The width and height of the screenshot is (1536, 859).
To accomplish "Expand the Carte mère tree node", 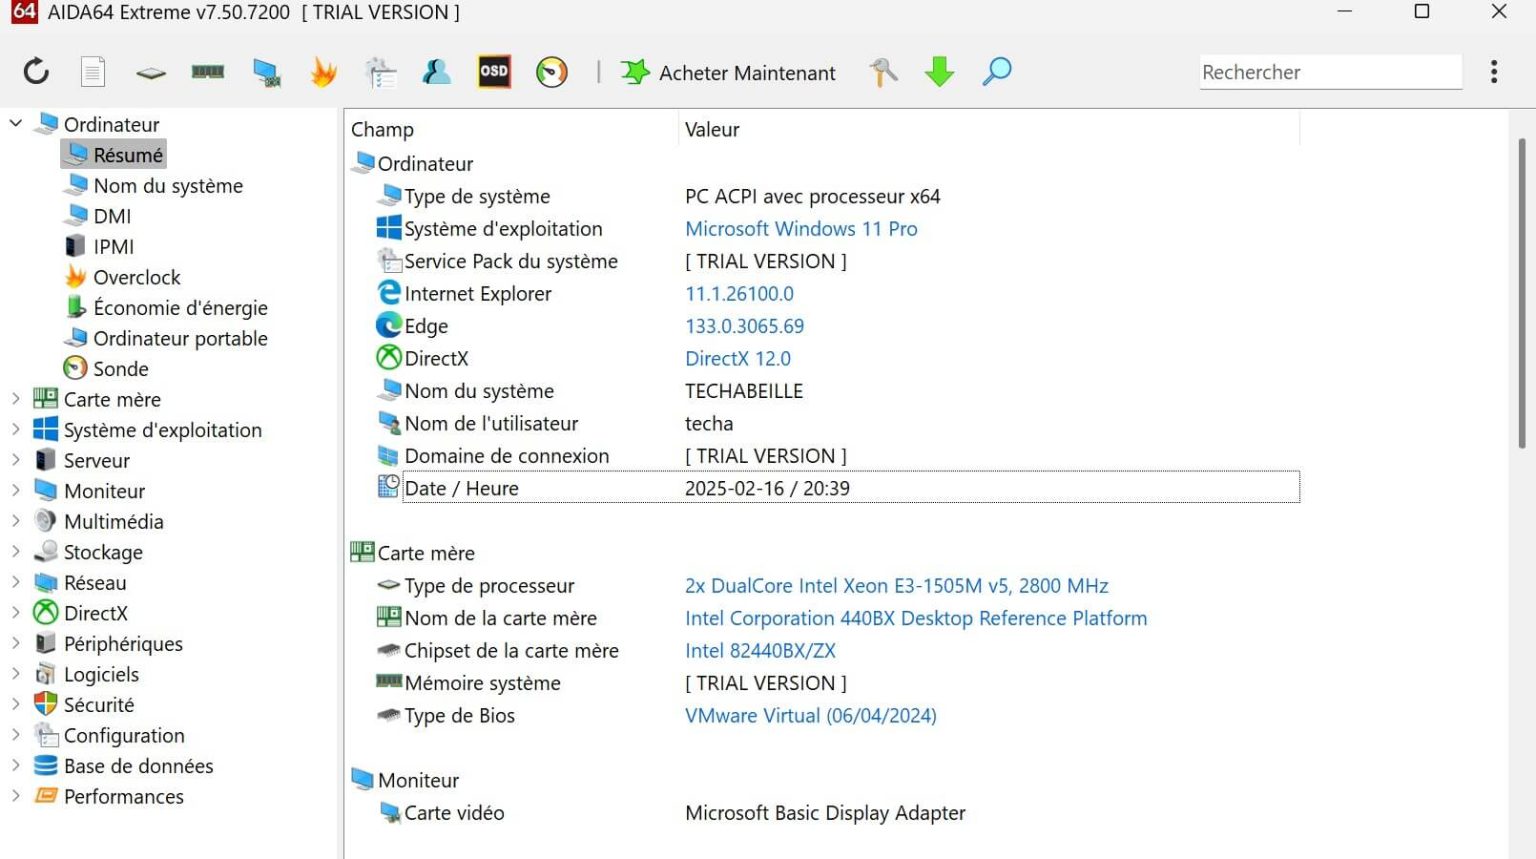I will click(15, 399).
